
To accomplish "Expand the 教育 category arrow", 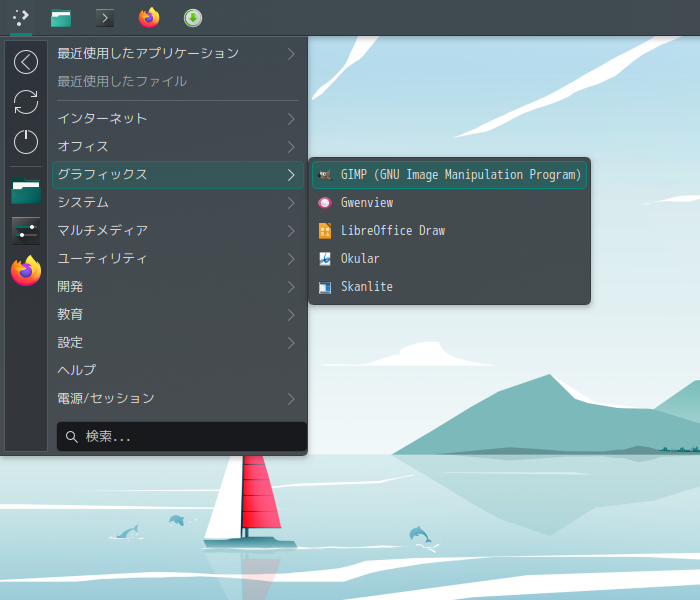I will [291, 315].
